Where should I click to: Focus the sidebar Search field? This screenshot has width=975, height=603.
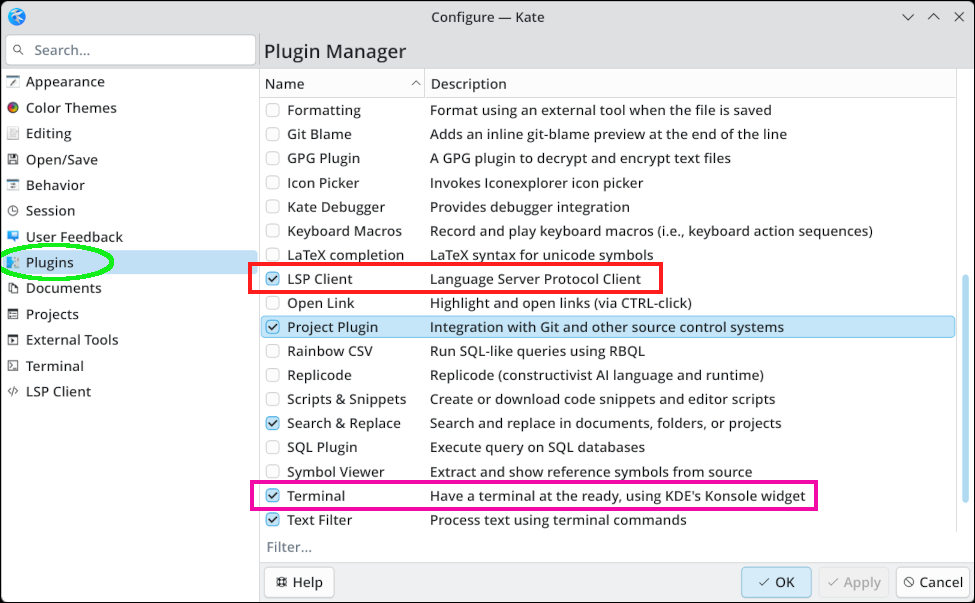(x=131, y=50)
